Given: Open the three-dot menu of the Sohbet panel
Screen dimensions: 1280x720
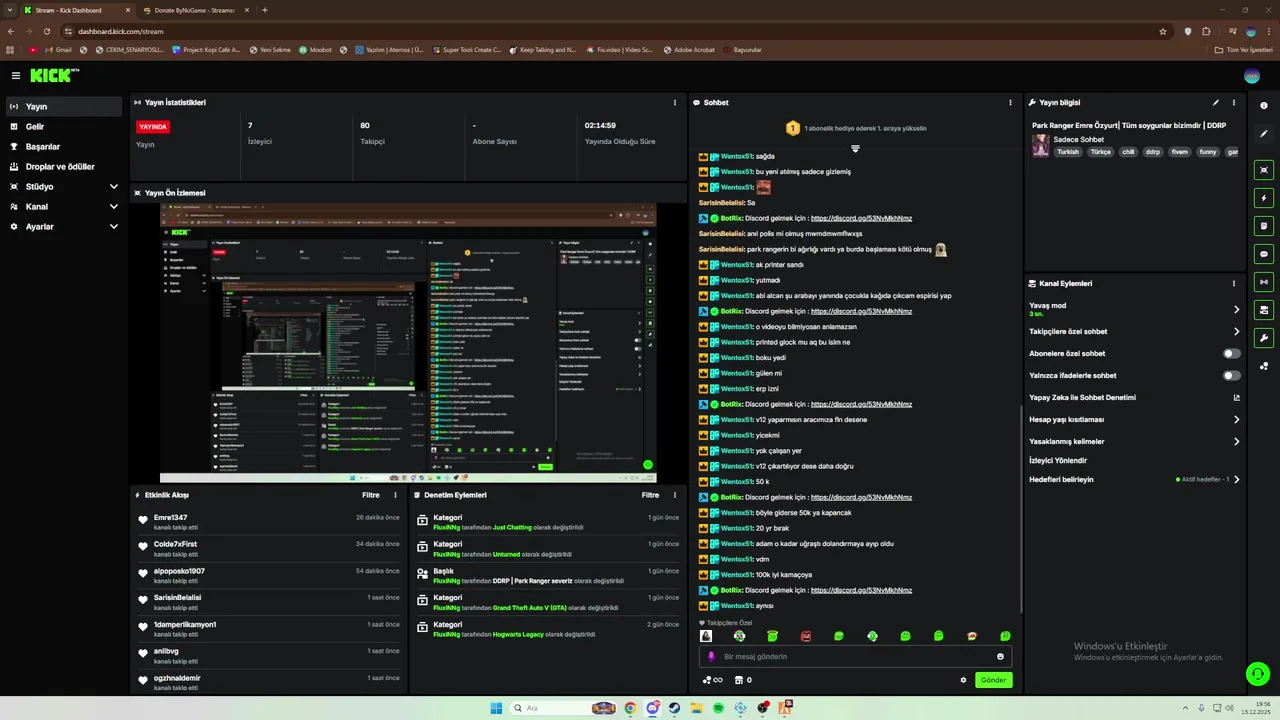Looking at the screenshot, I should 1010,103.
